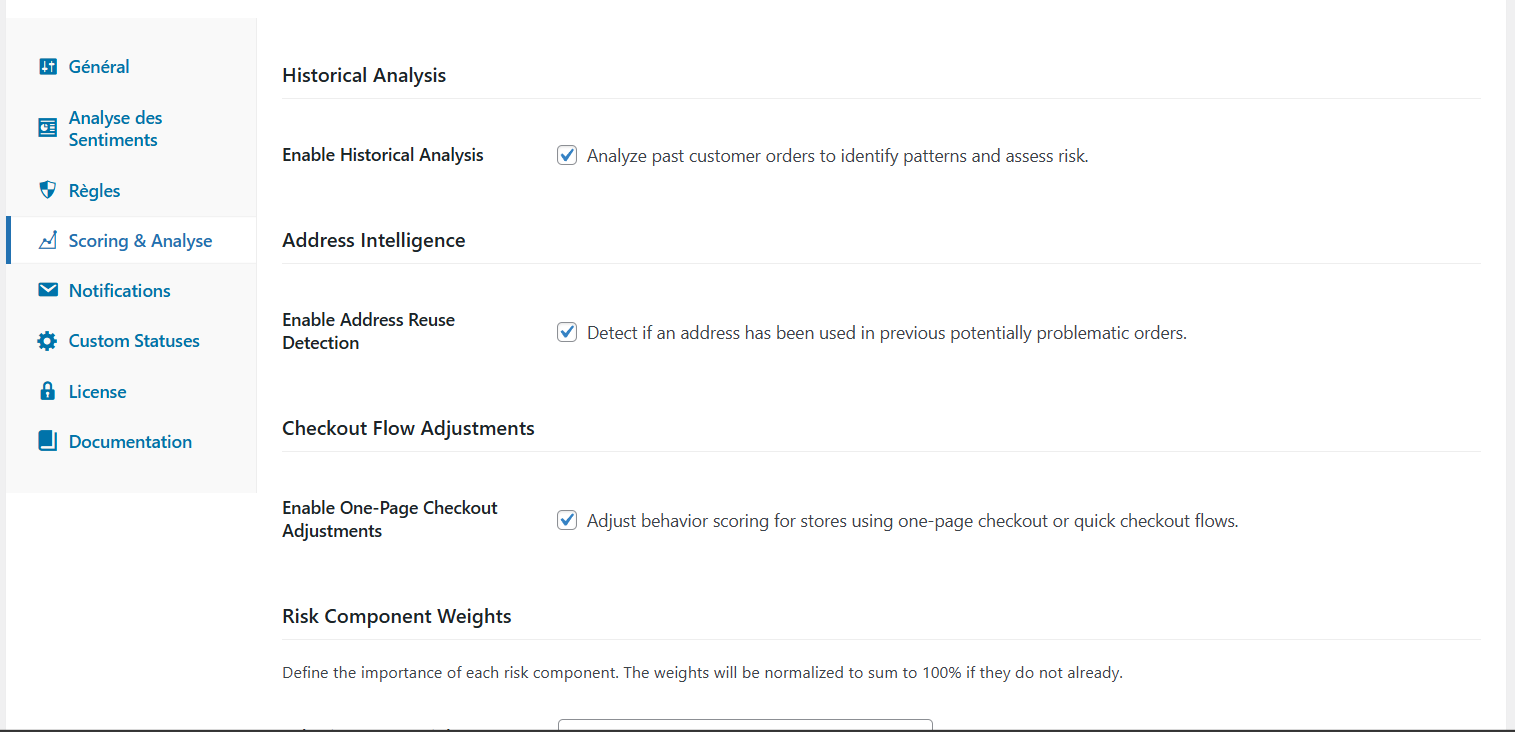Image resolution: width=1515 pixels, height=732 pixels.
Task: Click the gear icon for Custom Statuses
Action: point(47,340)
